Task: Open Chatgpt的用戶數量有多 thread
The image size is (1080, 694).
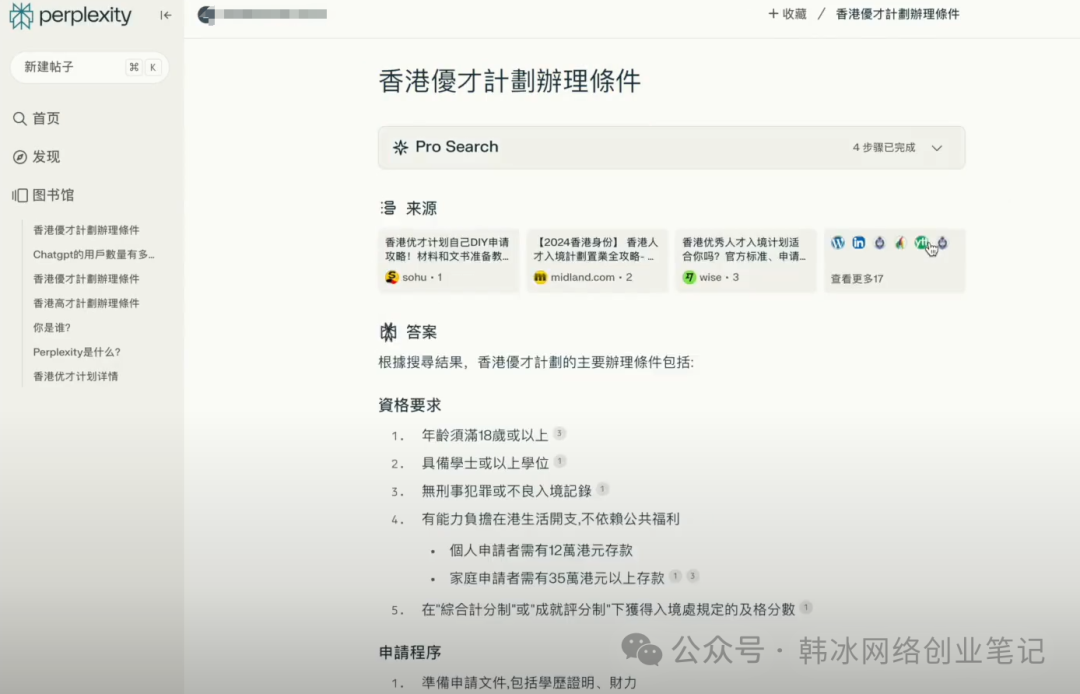Action: click(94, 254)
